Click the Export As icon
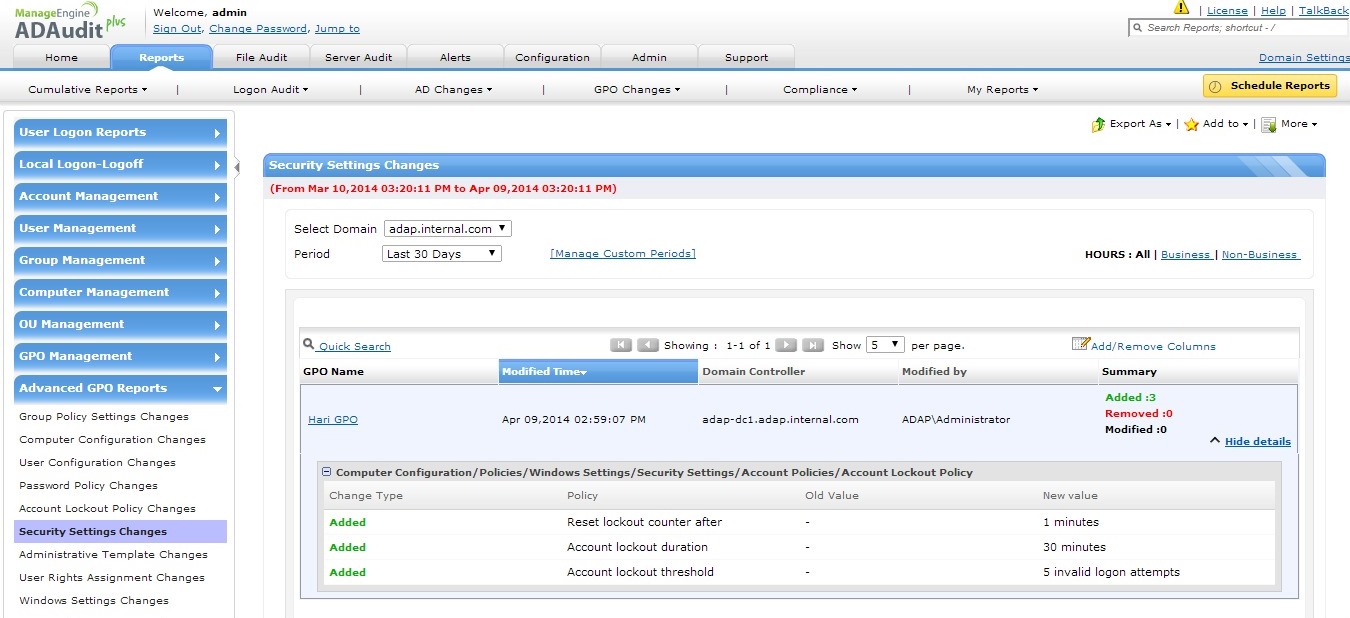The width and height of the screenshot is (1350, 618). click(1098, 125)
